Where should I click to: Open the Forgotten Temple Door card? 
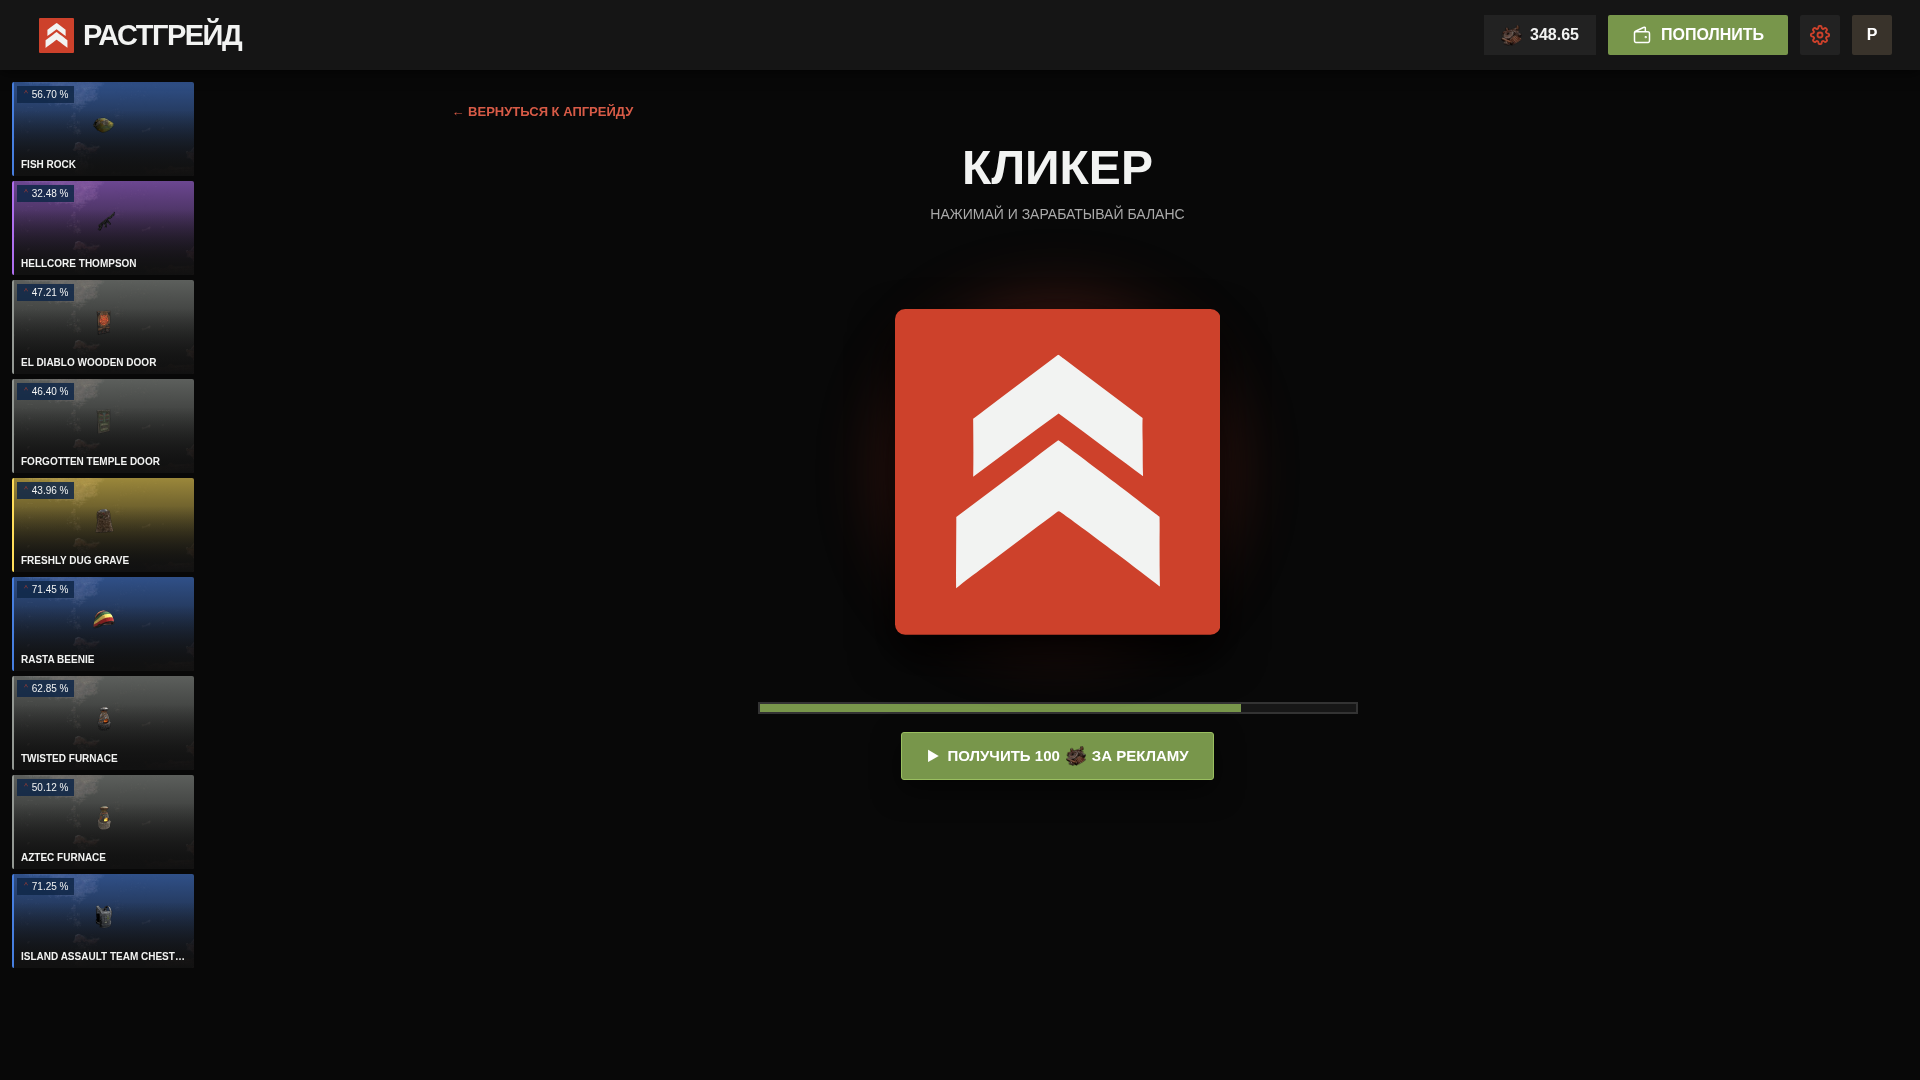103,426
